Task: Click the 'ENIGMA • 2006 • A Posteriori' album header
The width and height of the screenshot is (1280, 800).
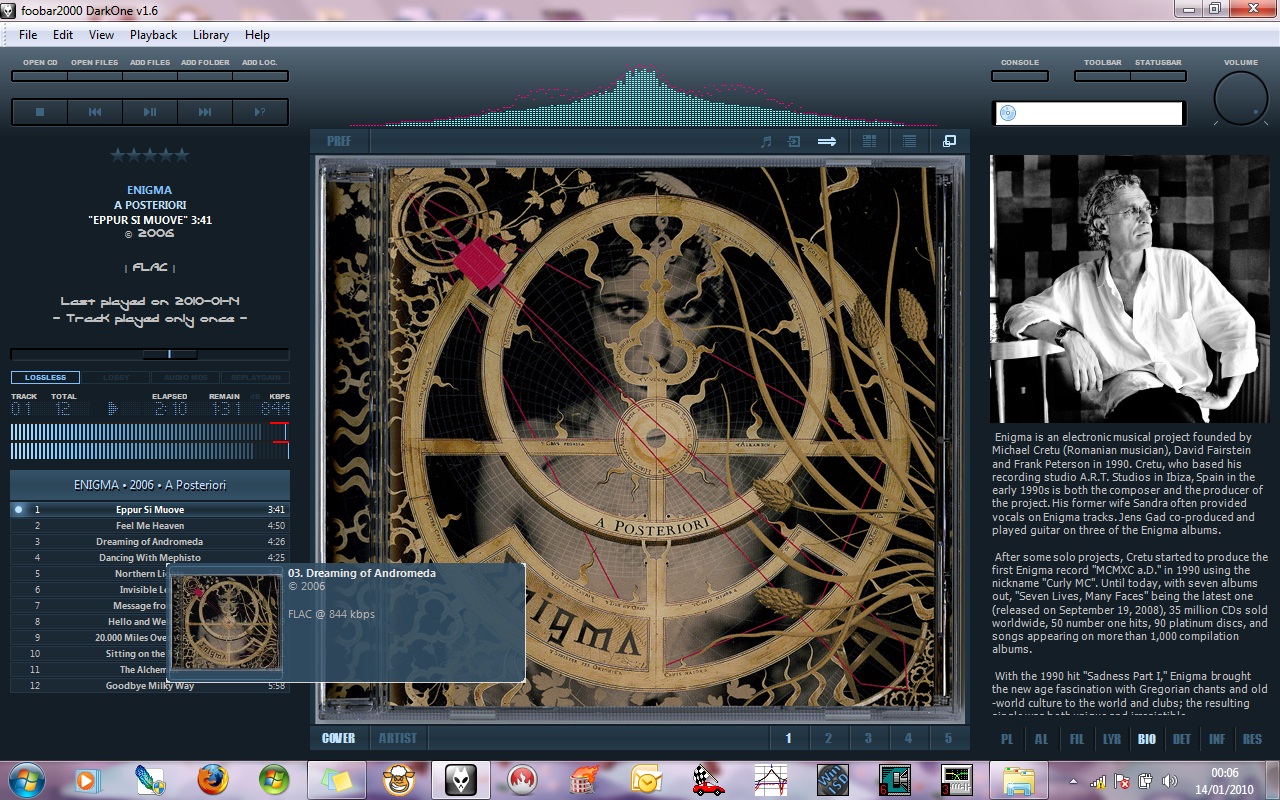Action: (x=150, y=485)
